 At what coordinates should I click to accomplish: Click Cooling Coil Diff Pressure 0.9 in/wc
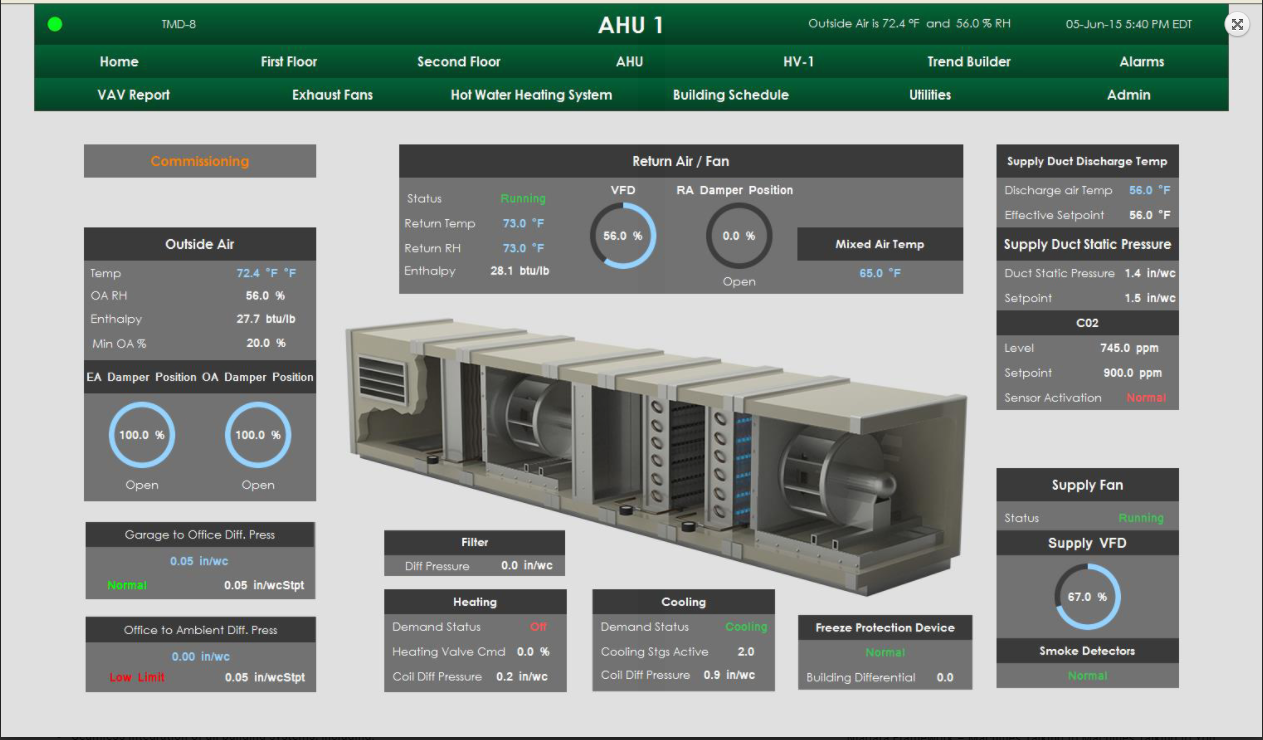click(729, 675)
